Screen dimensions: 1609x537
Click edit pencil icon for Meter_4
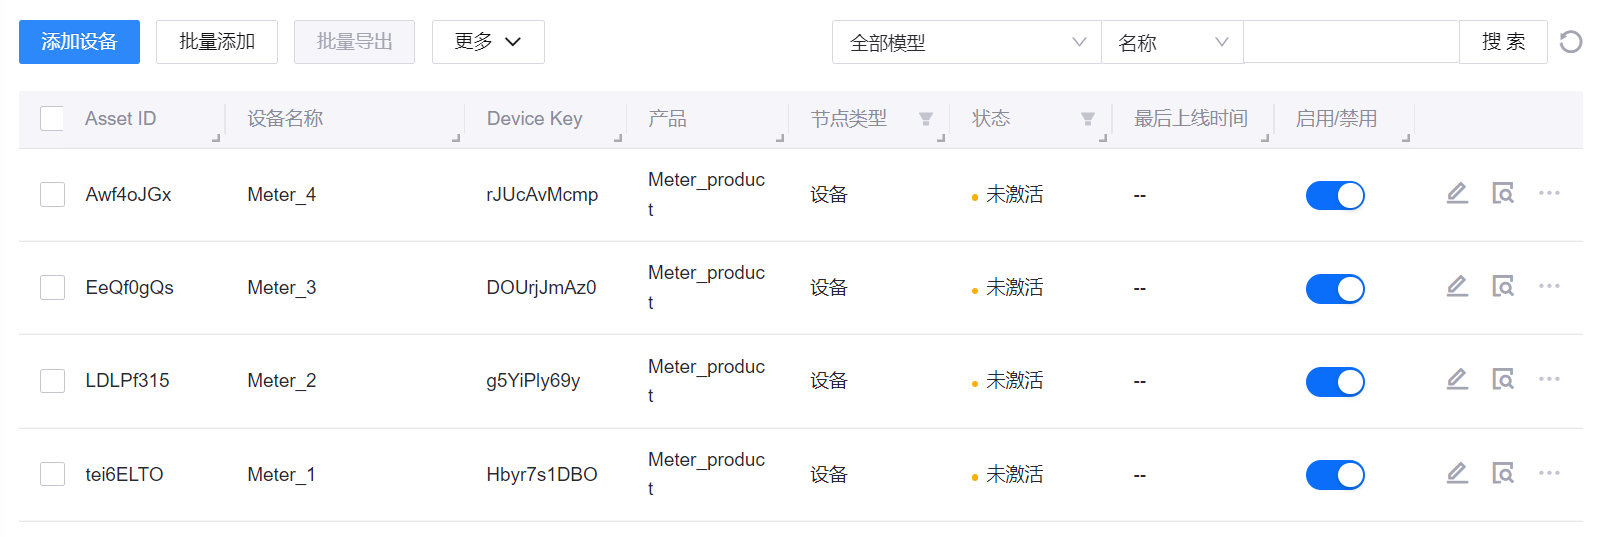(1457, 193)
